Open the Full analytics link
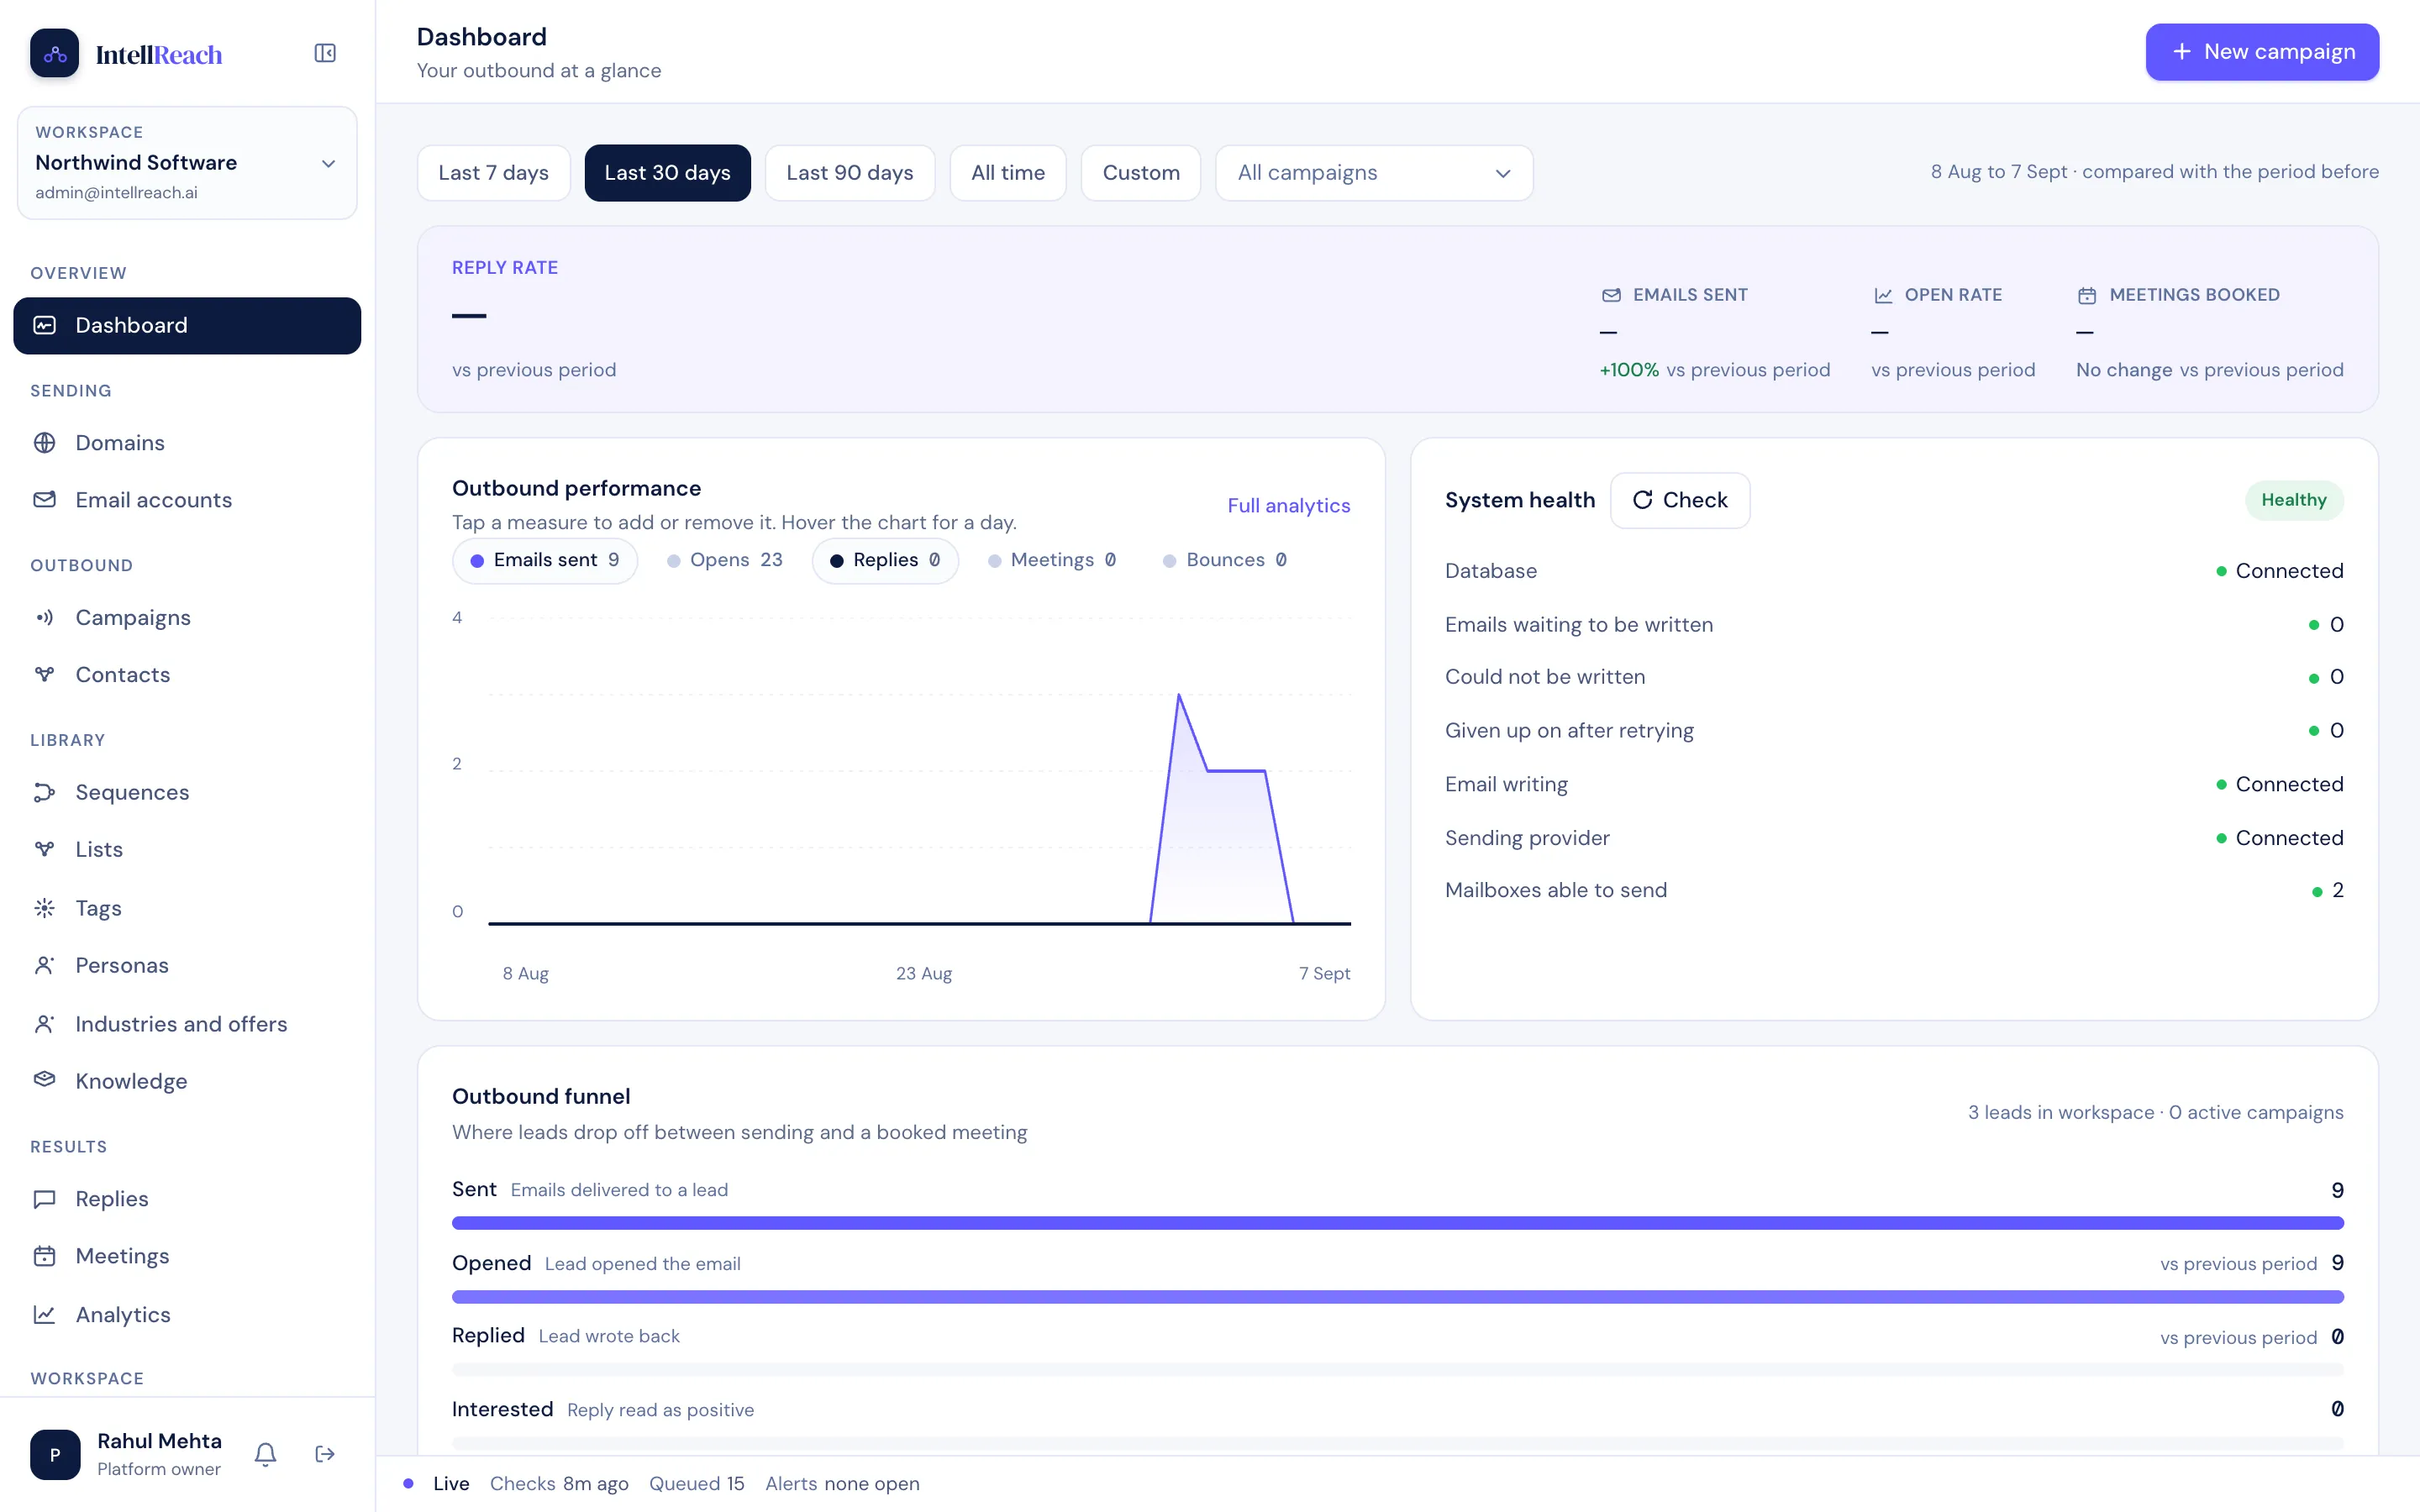Screen dimensions: 2420x1512 pyautogui.click(x=1289, y=506)
